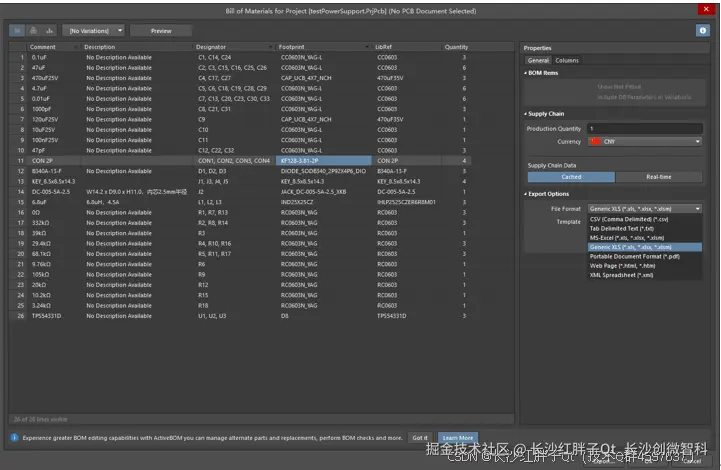This screenshot has width=721, height=470.
Task: Select Cached supply chain data
Action: [571, 177]
